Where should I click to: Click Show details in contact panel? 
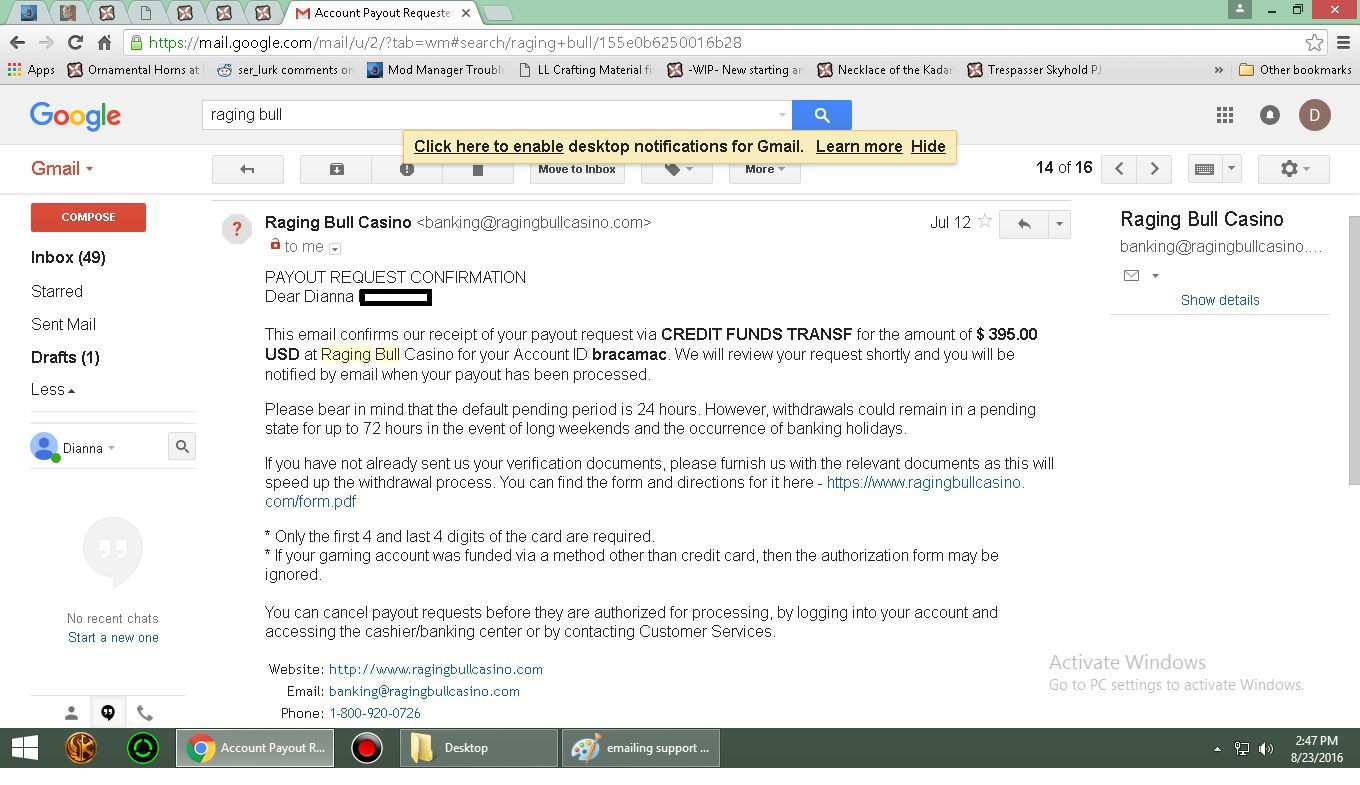pos(1220,300)
